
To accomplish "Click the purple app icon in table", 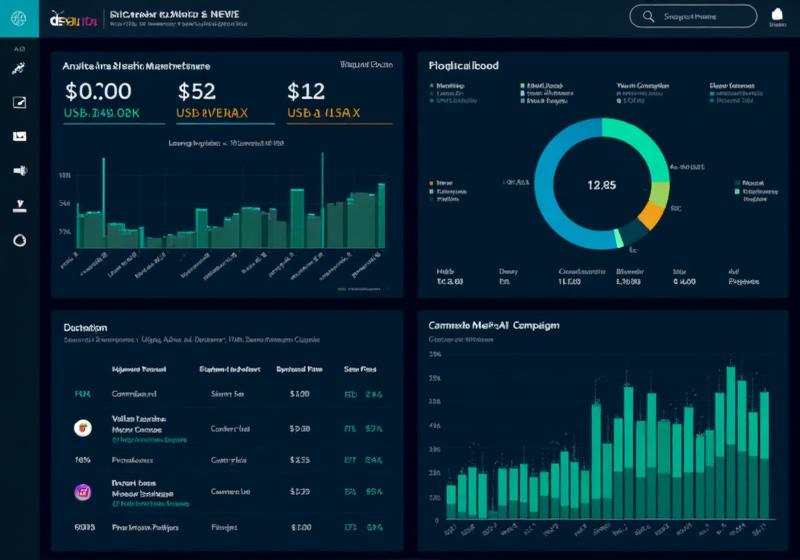I will [x=83, y=491].
